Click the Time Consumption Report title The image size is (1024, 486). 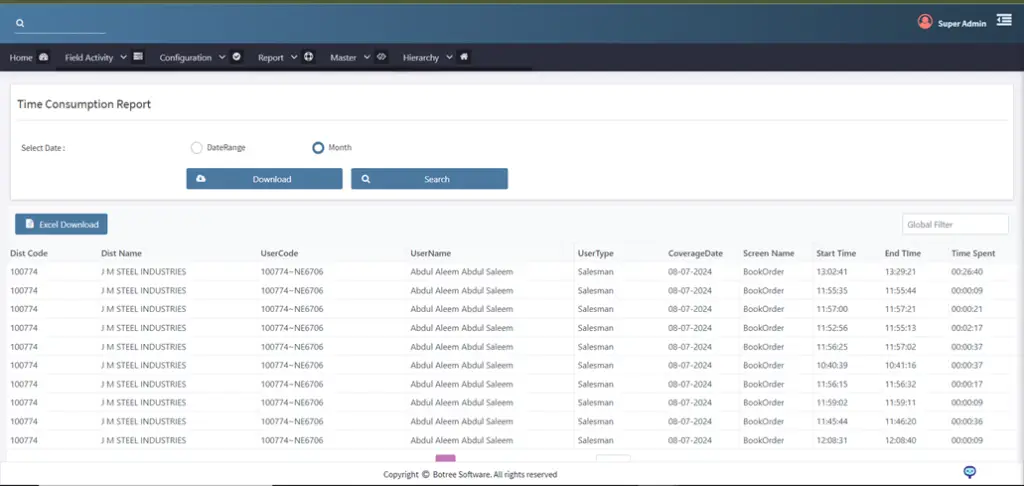(84, 104)
